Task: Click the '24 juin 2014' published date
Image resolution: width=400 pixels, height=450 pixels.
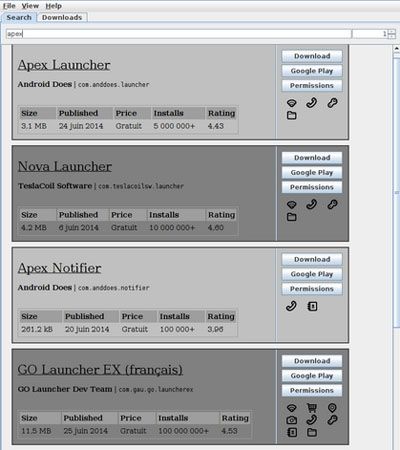Action: pos(81,126)
